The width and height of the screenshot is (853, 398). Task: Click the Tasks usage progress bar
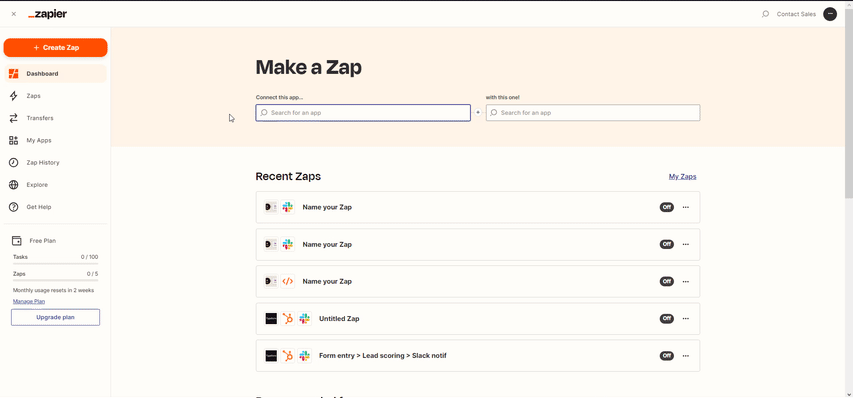(x=55, y=264)
